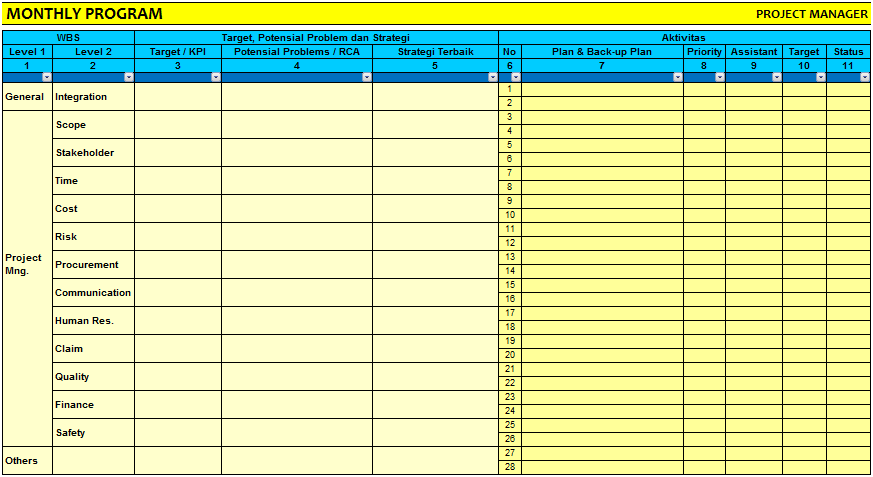The image size is (873, 477).
Task: Open the Level 1 column filter dropdown
Action: click(x=46, y=77)
